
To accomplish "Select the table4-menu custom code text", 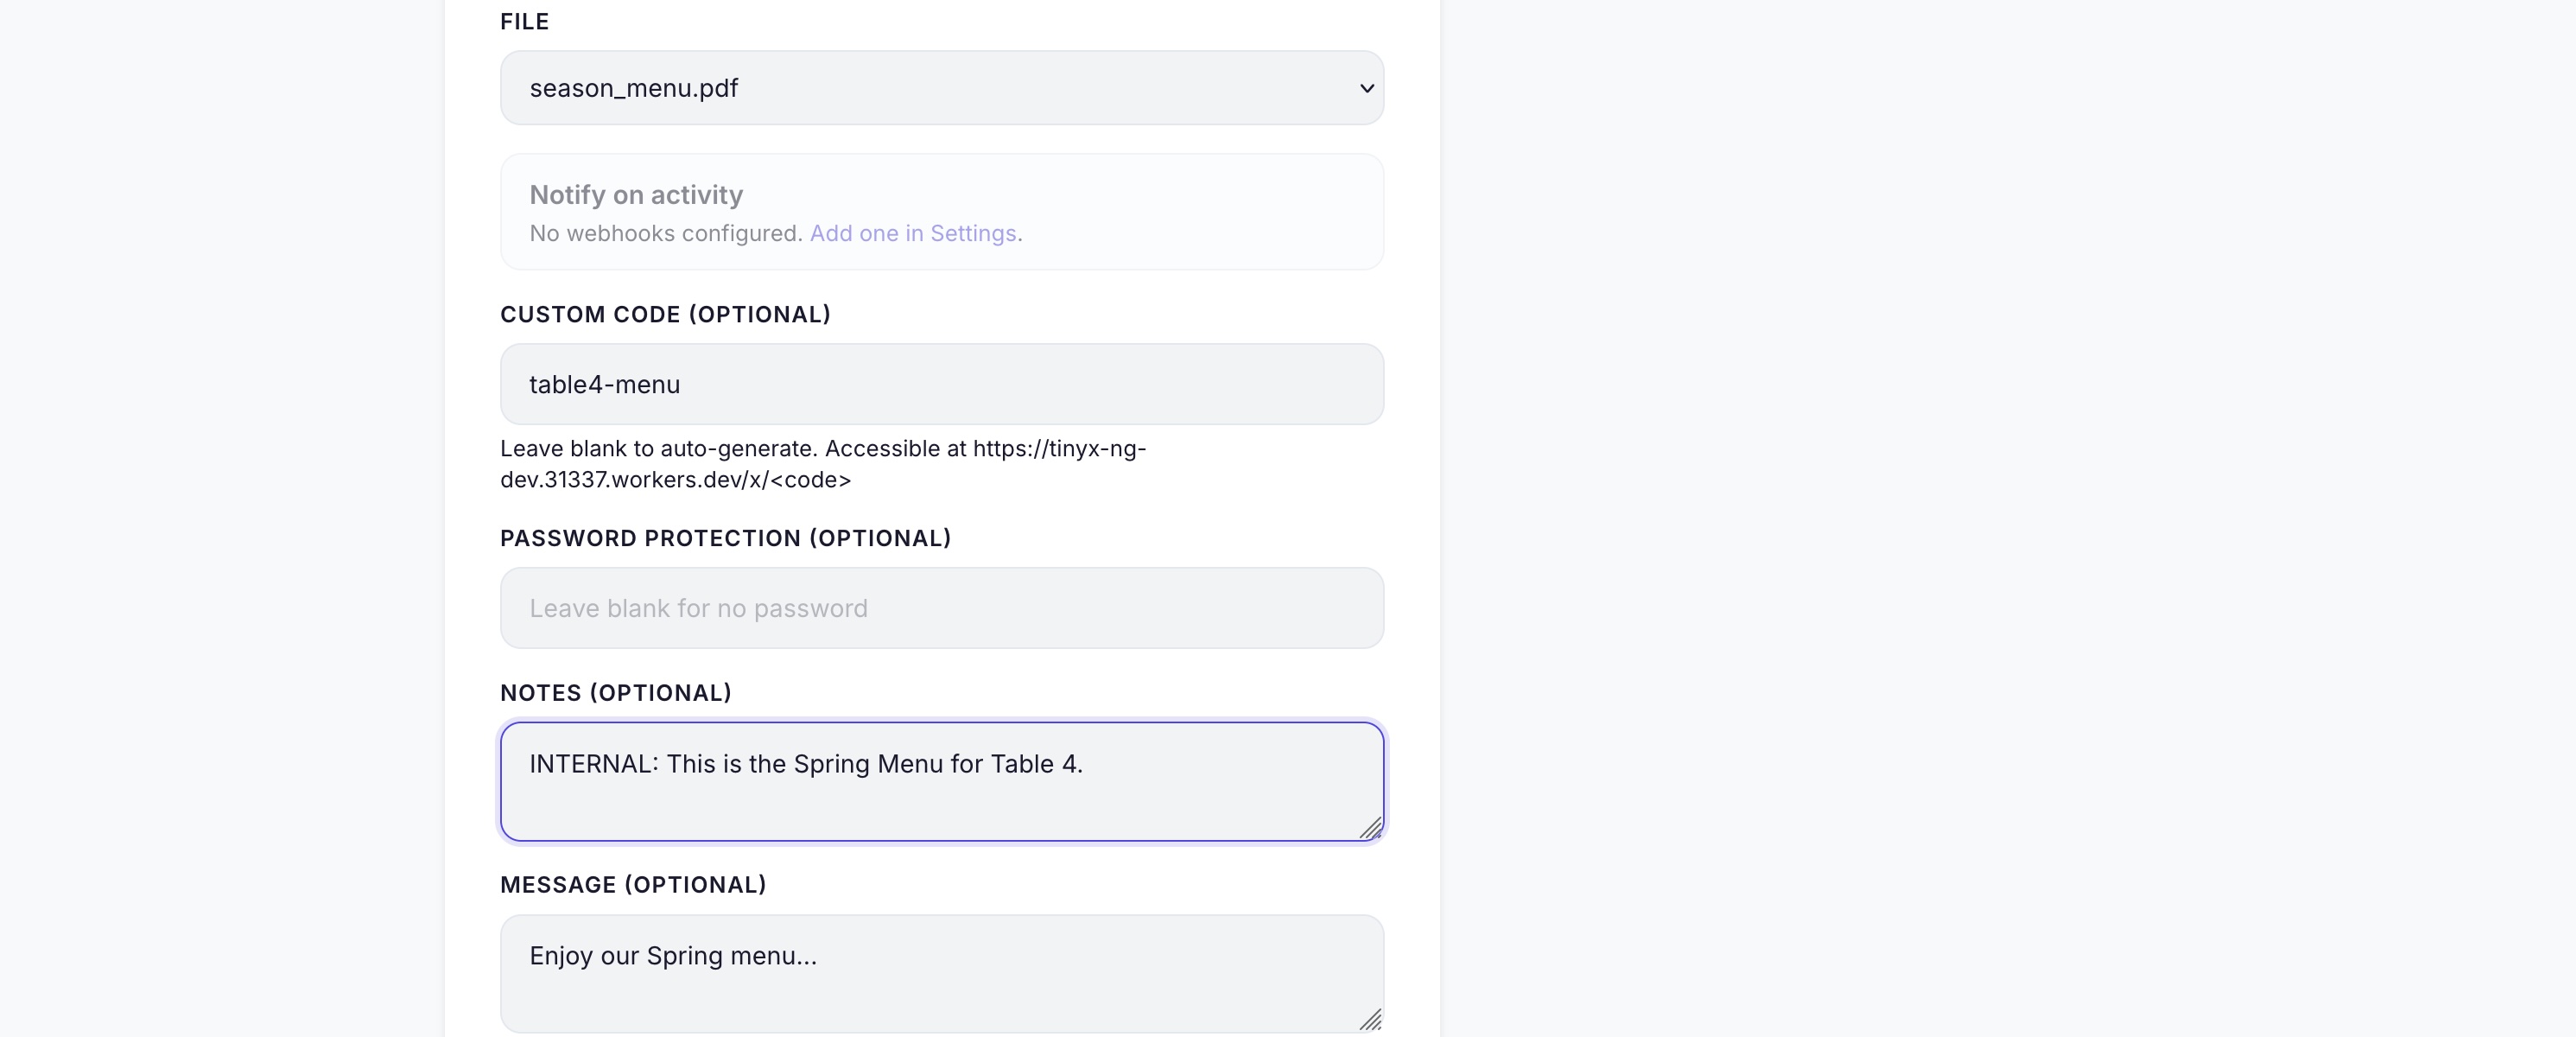I will tap(604, 384).
